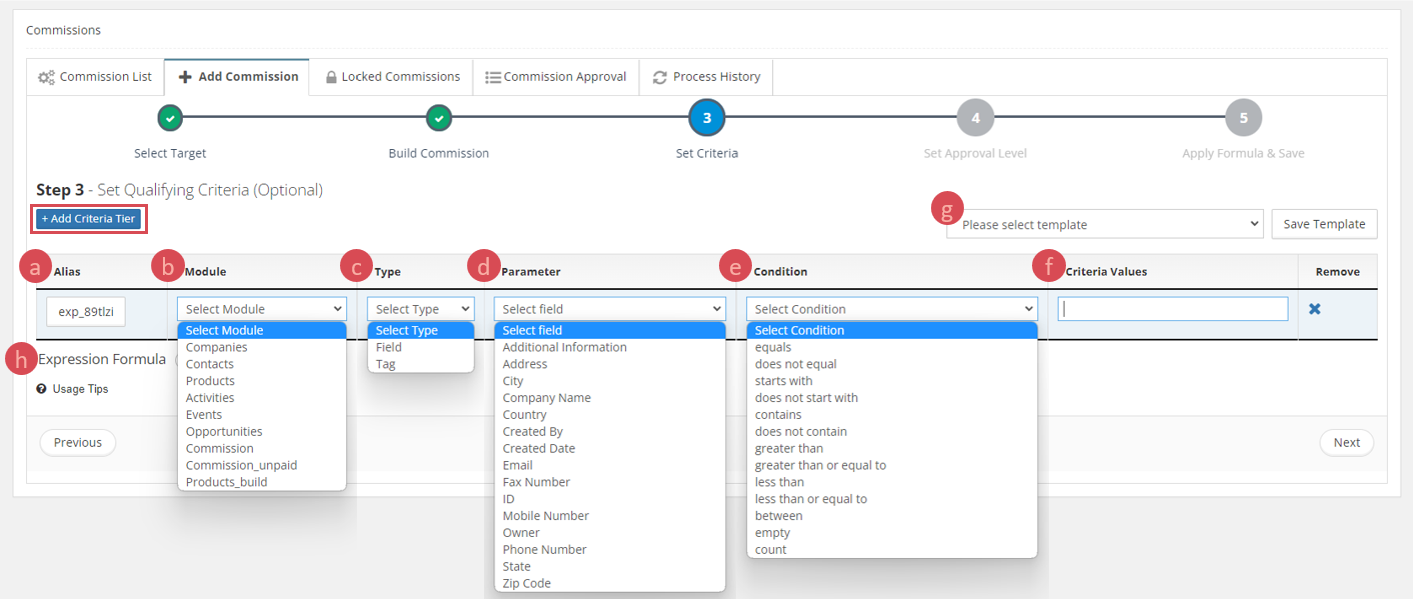Viewport: 1413px width, 599px height.
Task: Click step 4 Set Approval Level circle
Action: [x=975, y=118]
